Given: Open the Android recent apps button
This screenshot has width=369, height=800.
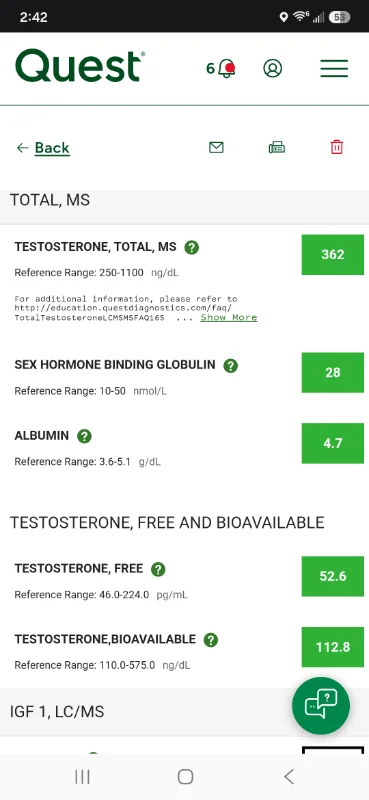Looking at the screenshot, I should click(x=82, y=777).
